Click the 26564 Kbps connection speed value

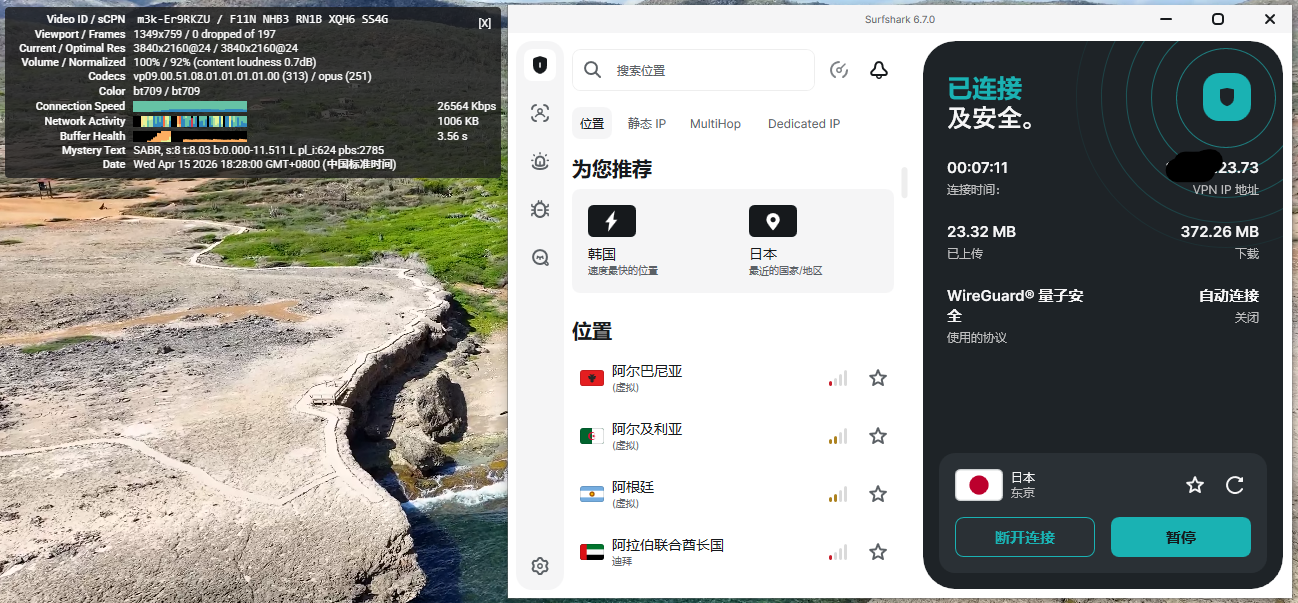pos(466,106)
